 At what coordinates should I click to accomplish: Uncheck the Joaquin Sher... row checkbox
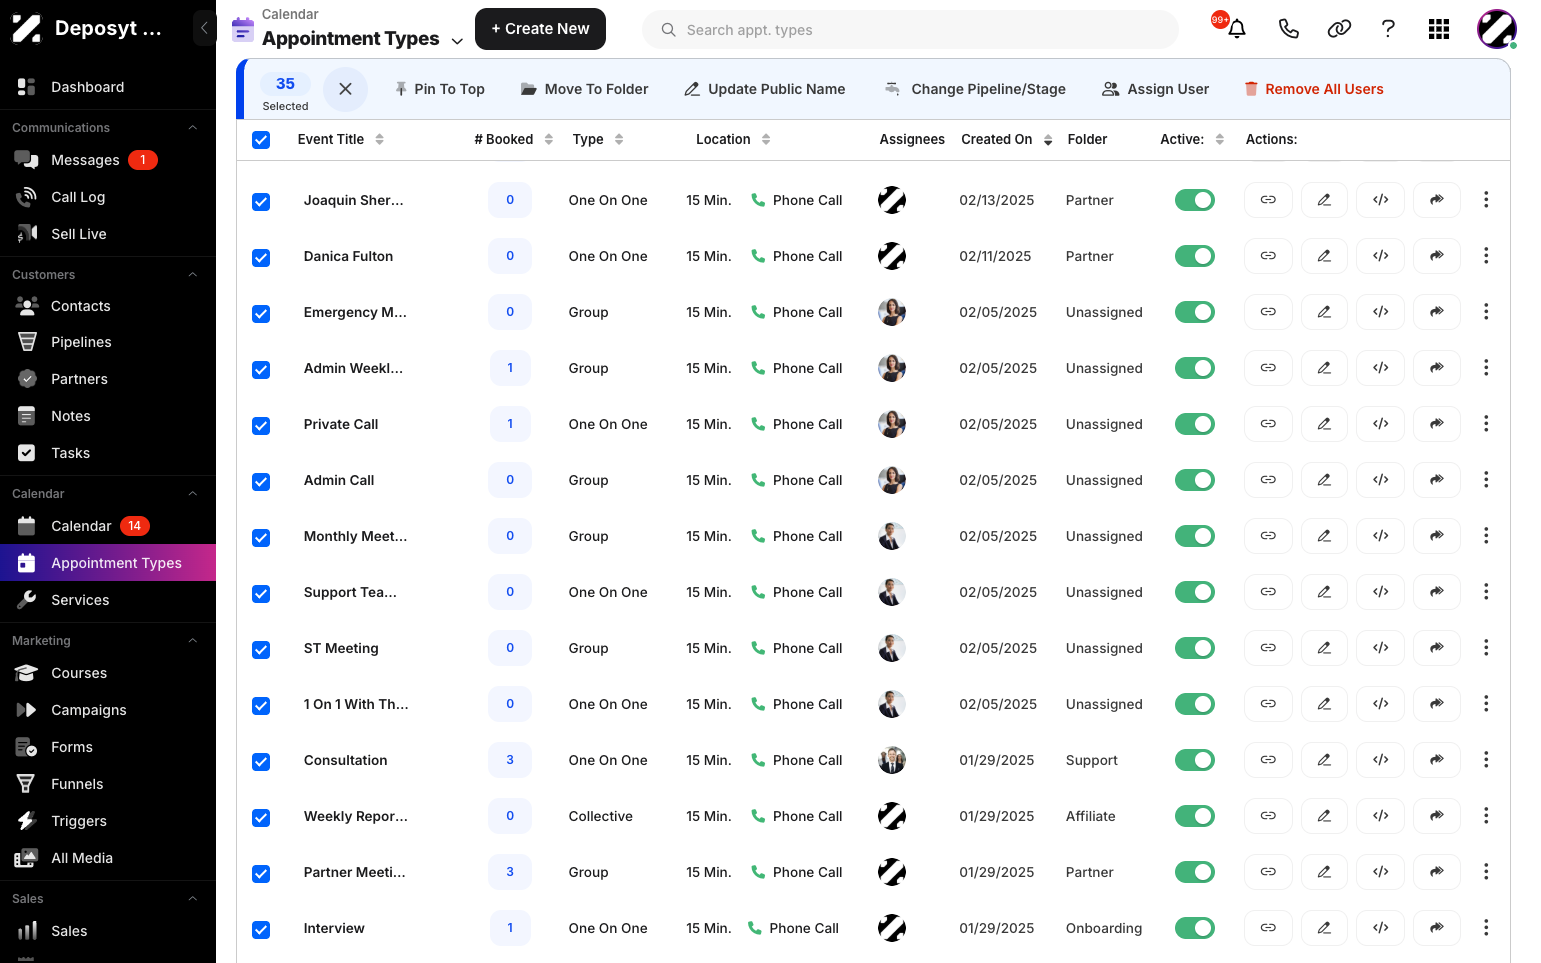click(261, 202)
